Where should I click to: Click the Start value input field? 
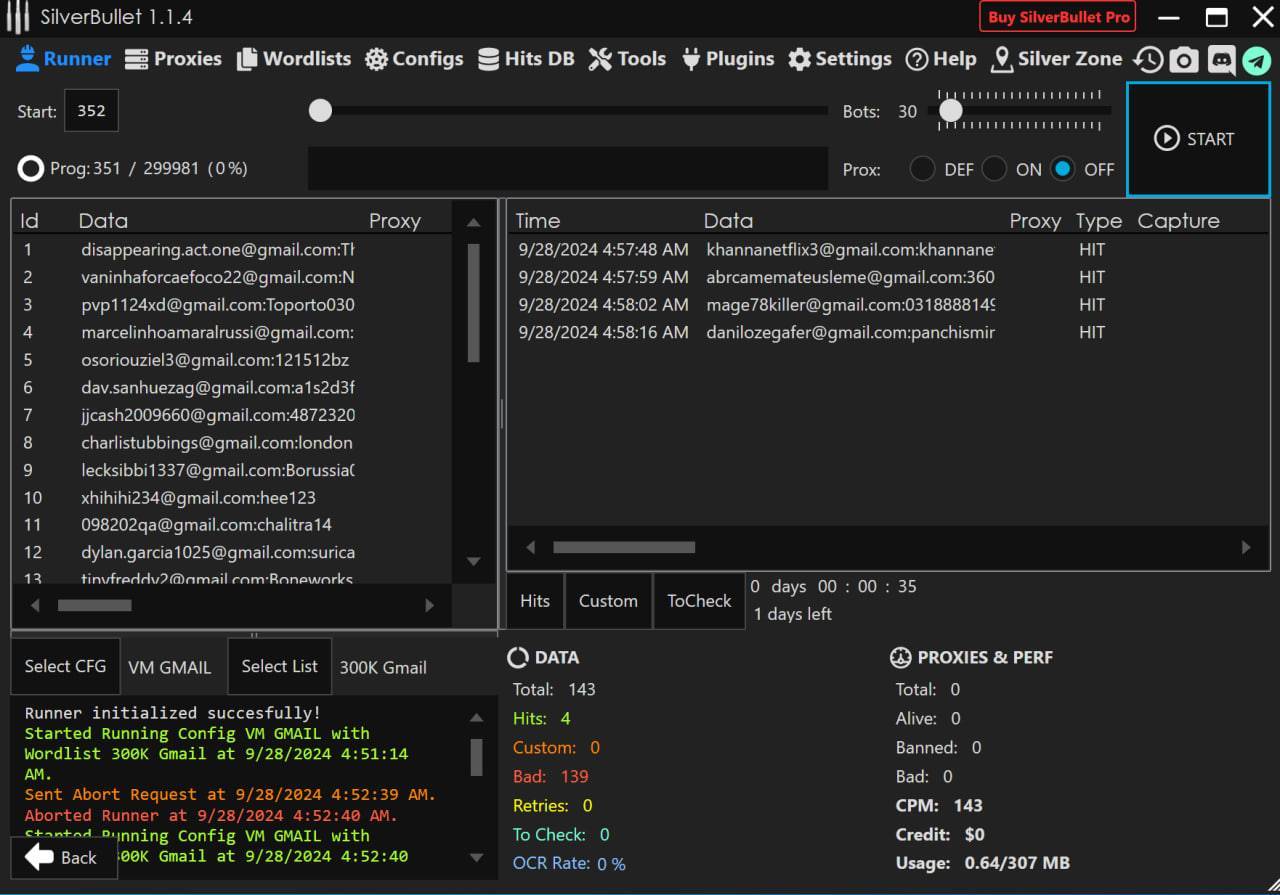click(91, 111)
